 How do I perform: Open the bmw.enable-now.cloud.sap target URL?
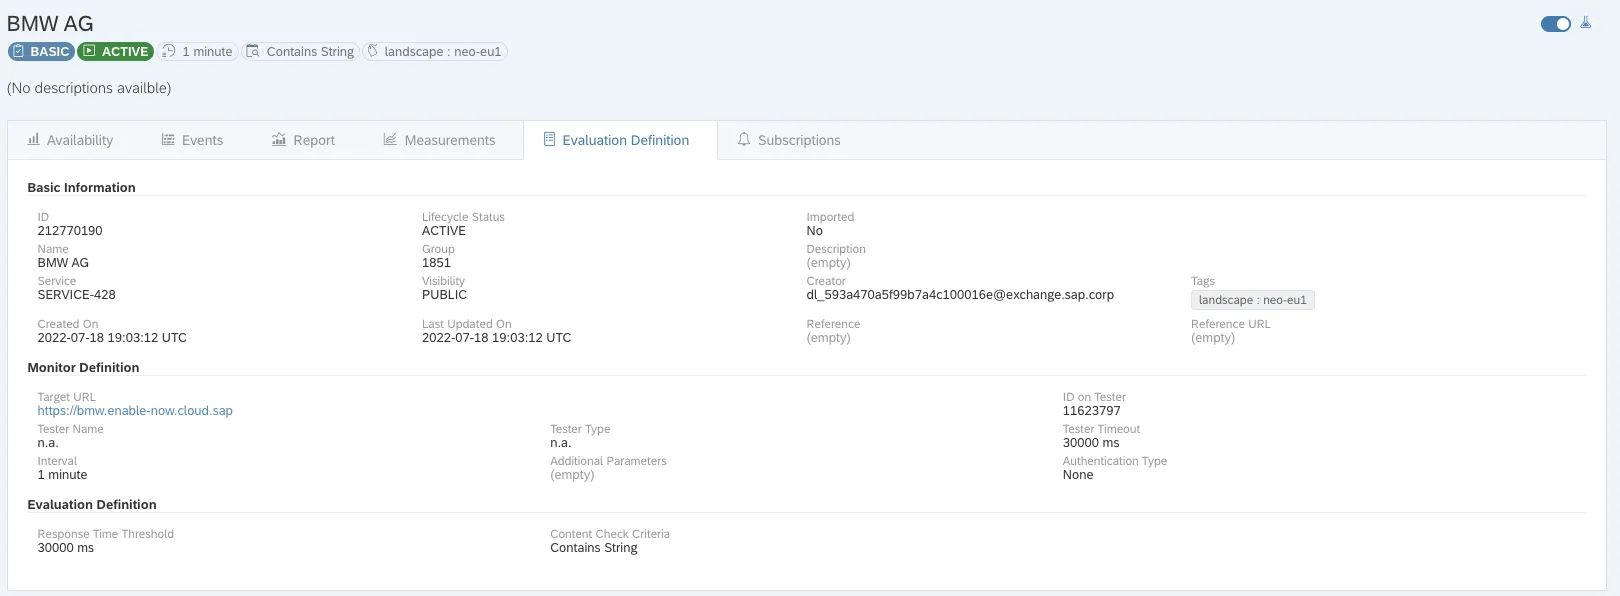(x=135, y=411)
